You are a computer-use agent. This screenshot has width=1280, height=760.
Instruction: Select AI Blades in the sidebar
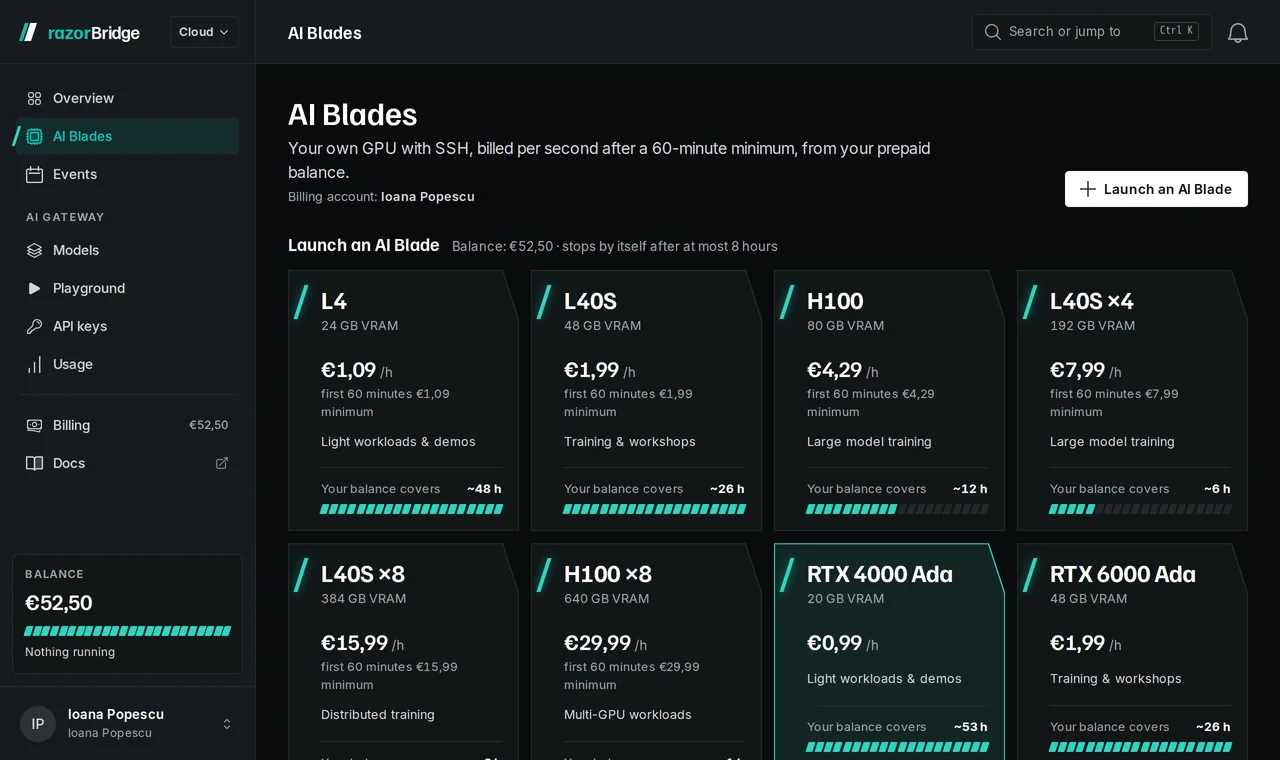[x=127, y=136]
